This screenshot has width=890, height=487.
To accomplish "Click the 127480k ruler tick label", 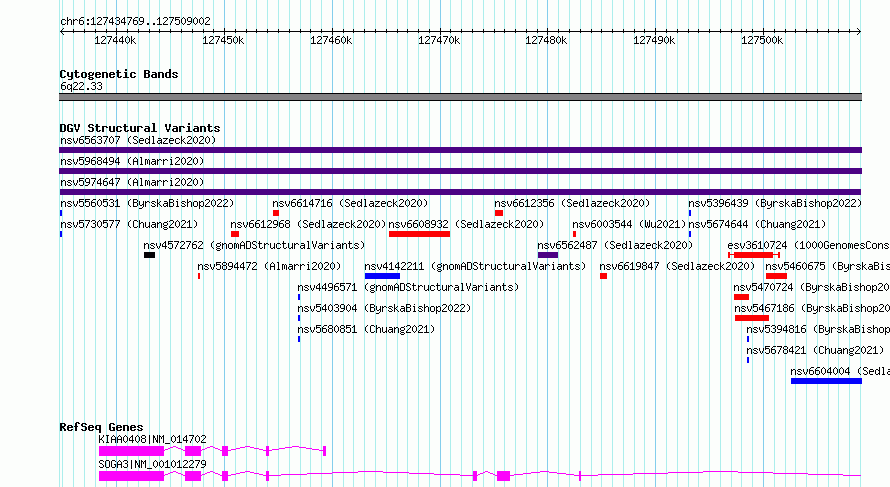I will 546,40.
